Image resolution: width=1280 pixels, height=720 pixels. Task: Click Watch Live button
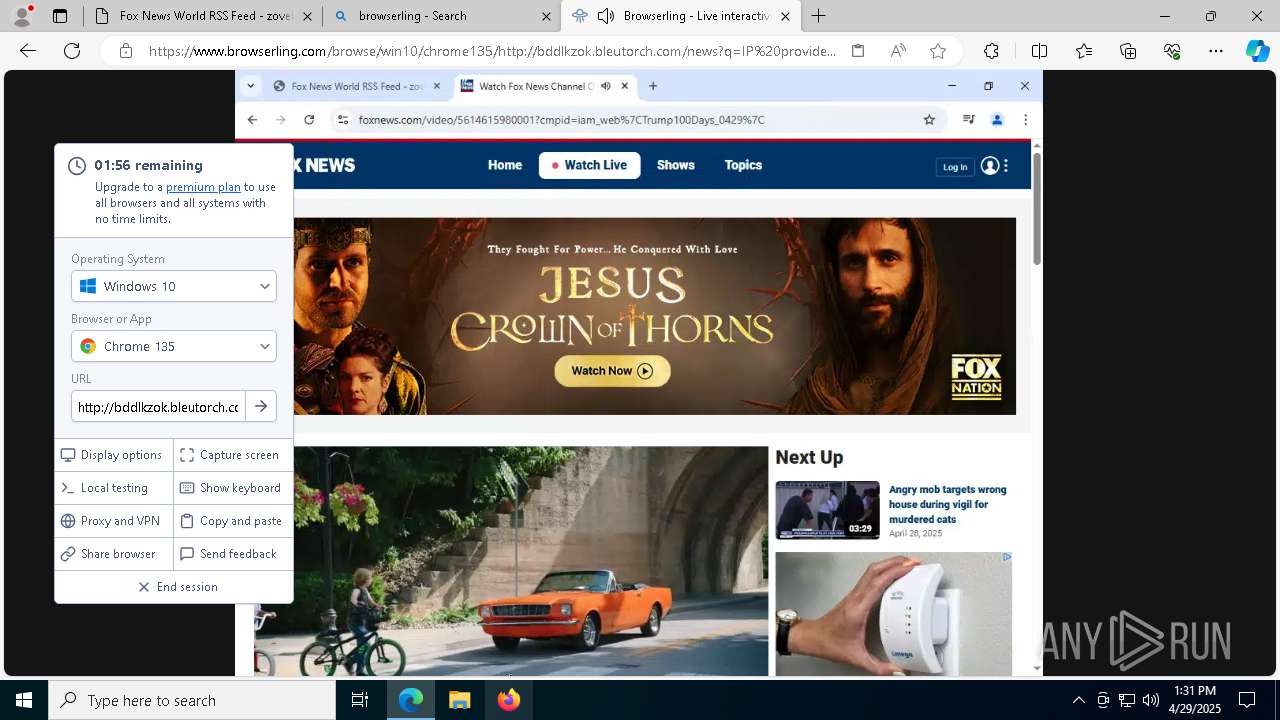pyautogui.click(x=589, y=165)
